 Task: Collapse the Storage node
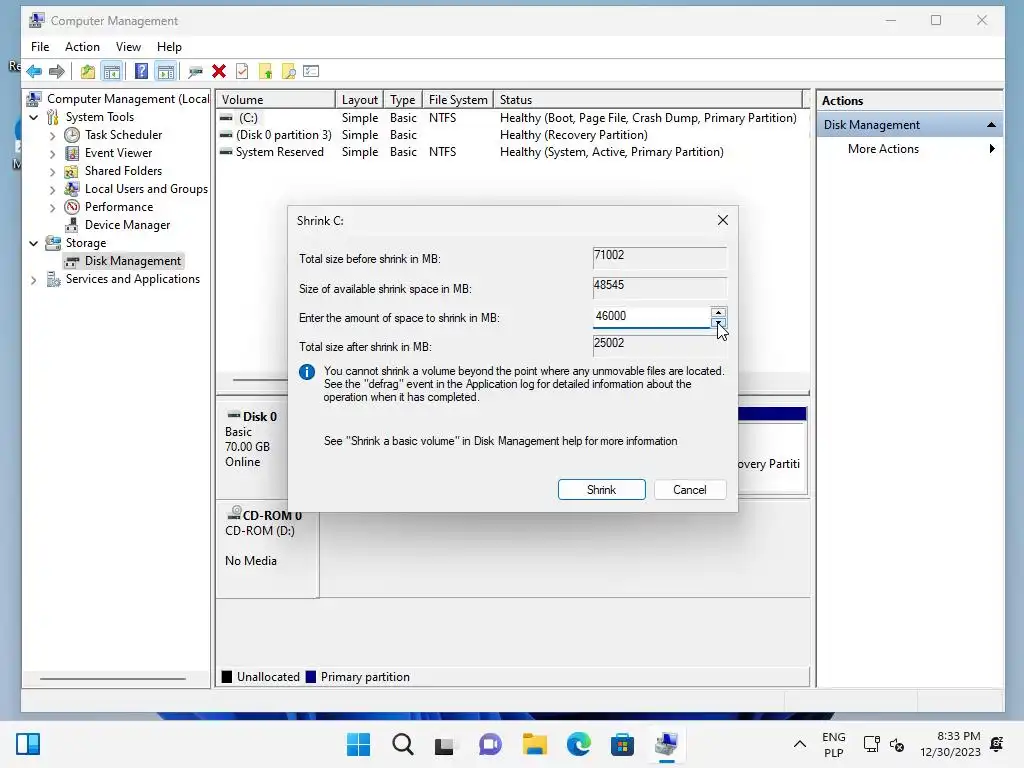click(34, 243)
